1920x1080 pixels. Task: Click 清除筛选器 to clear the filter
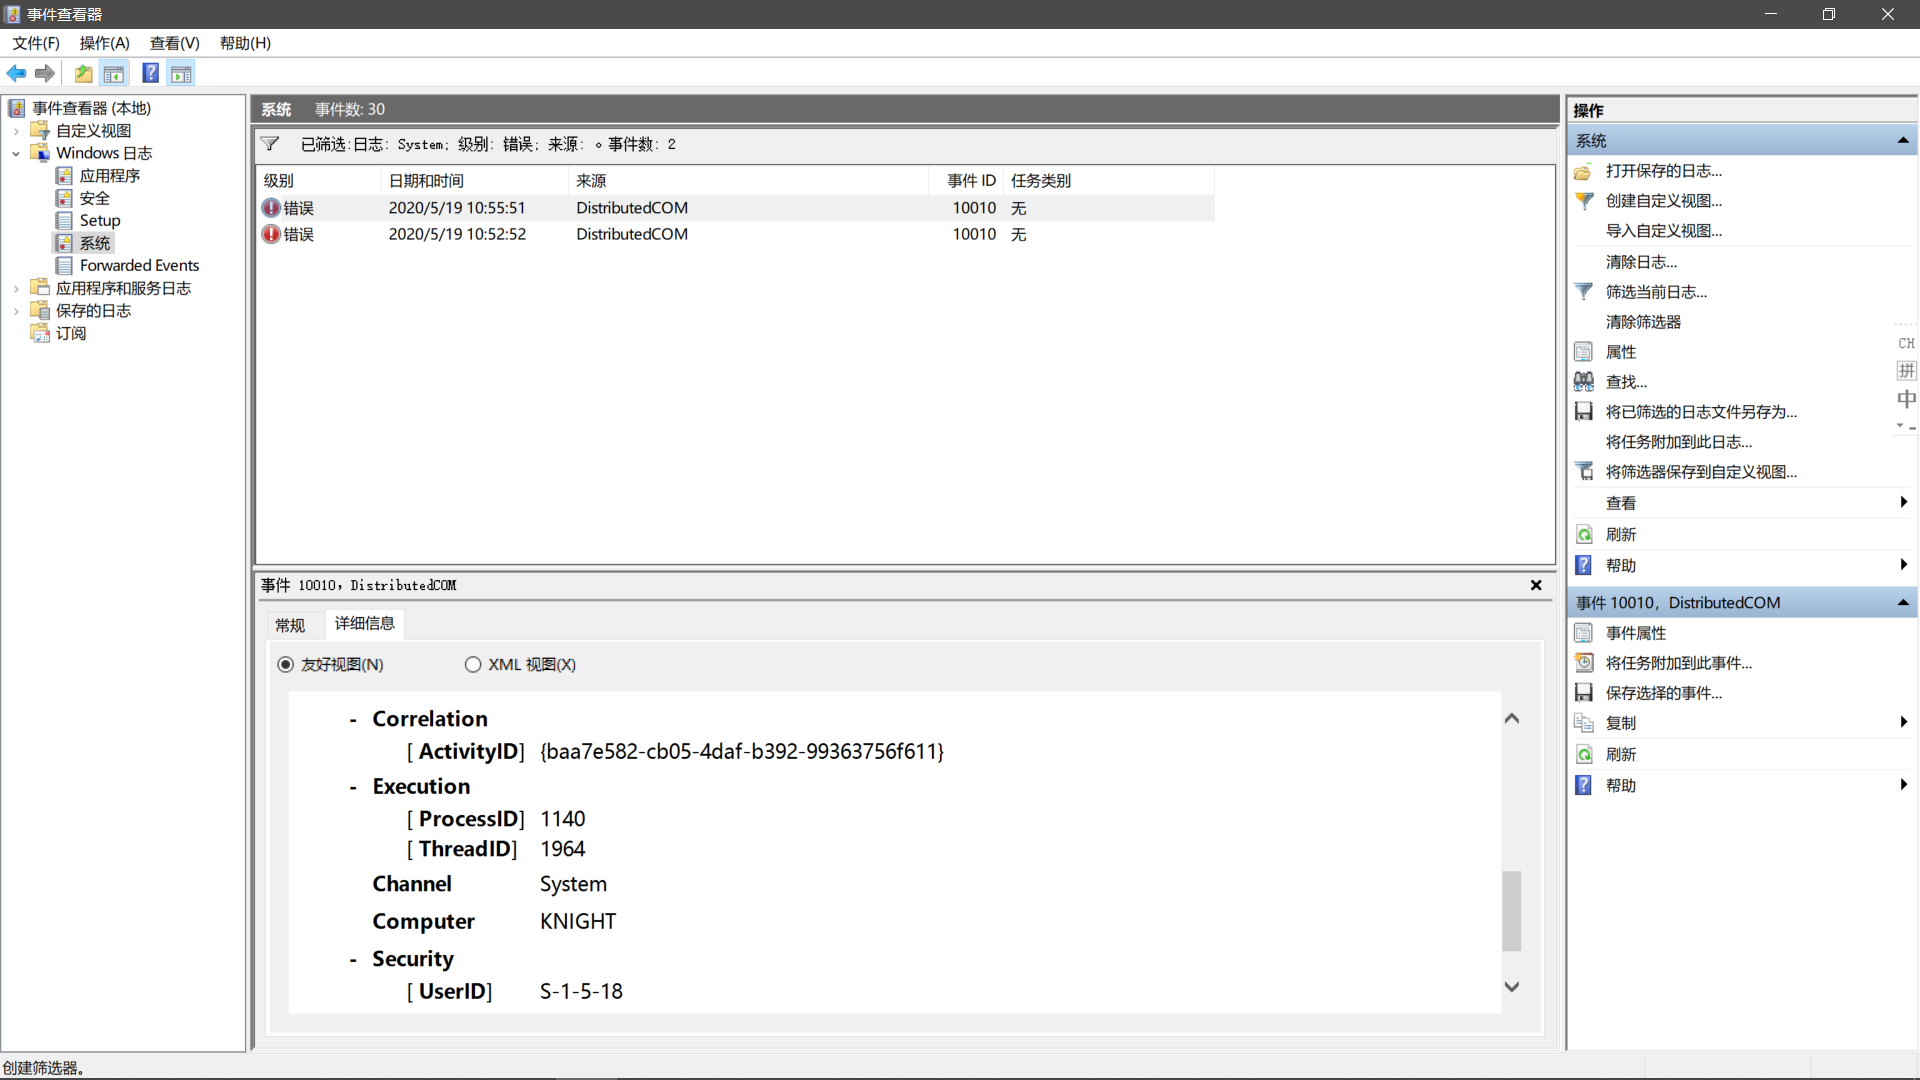tap(1643, 321)
